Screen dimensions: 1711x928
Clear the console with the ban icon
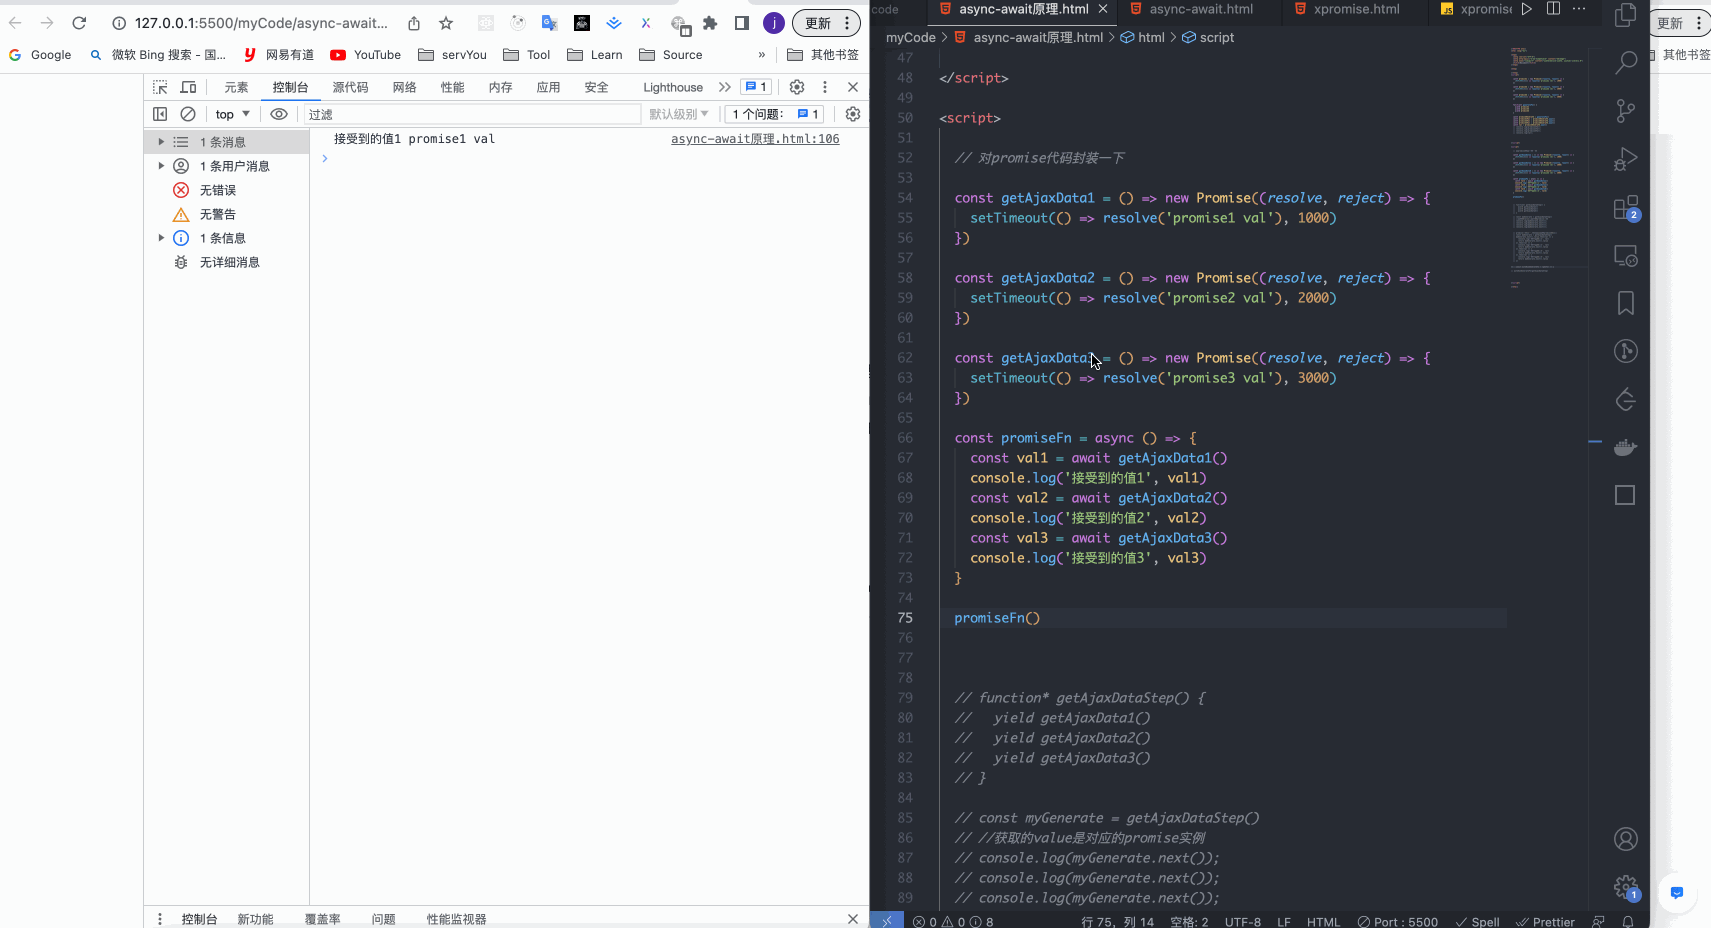click(x=188, y=114)
